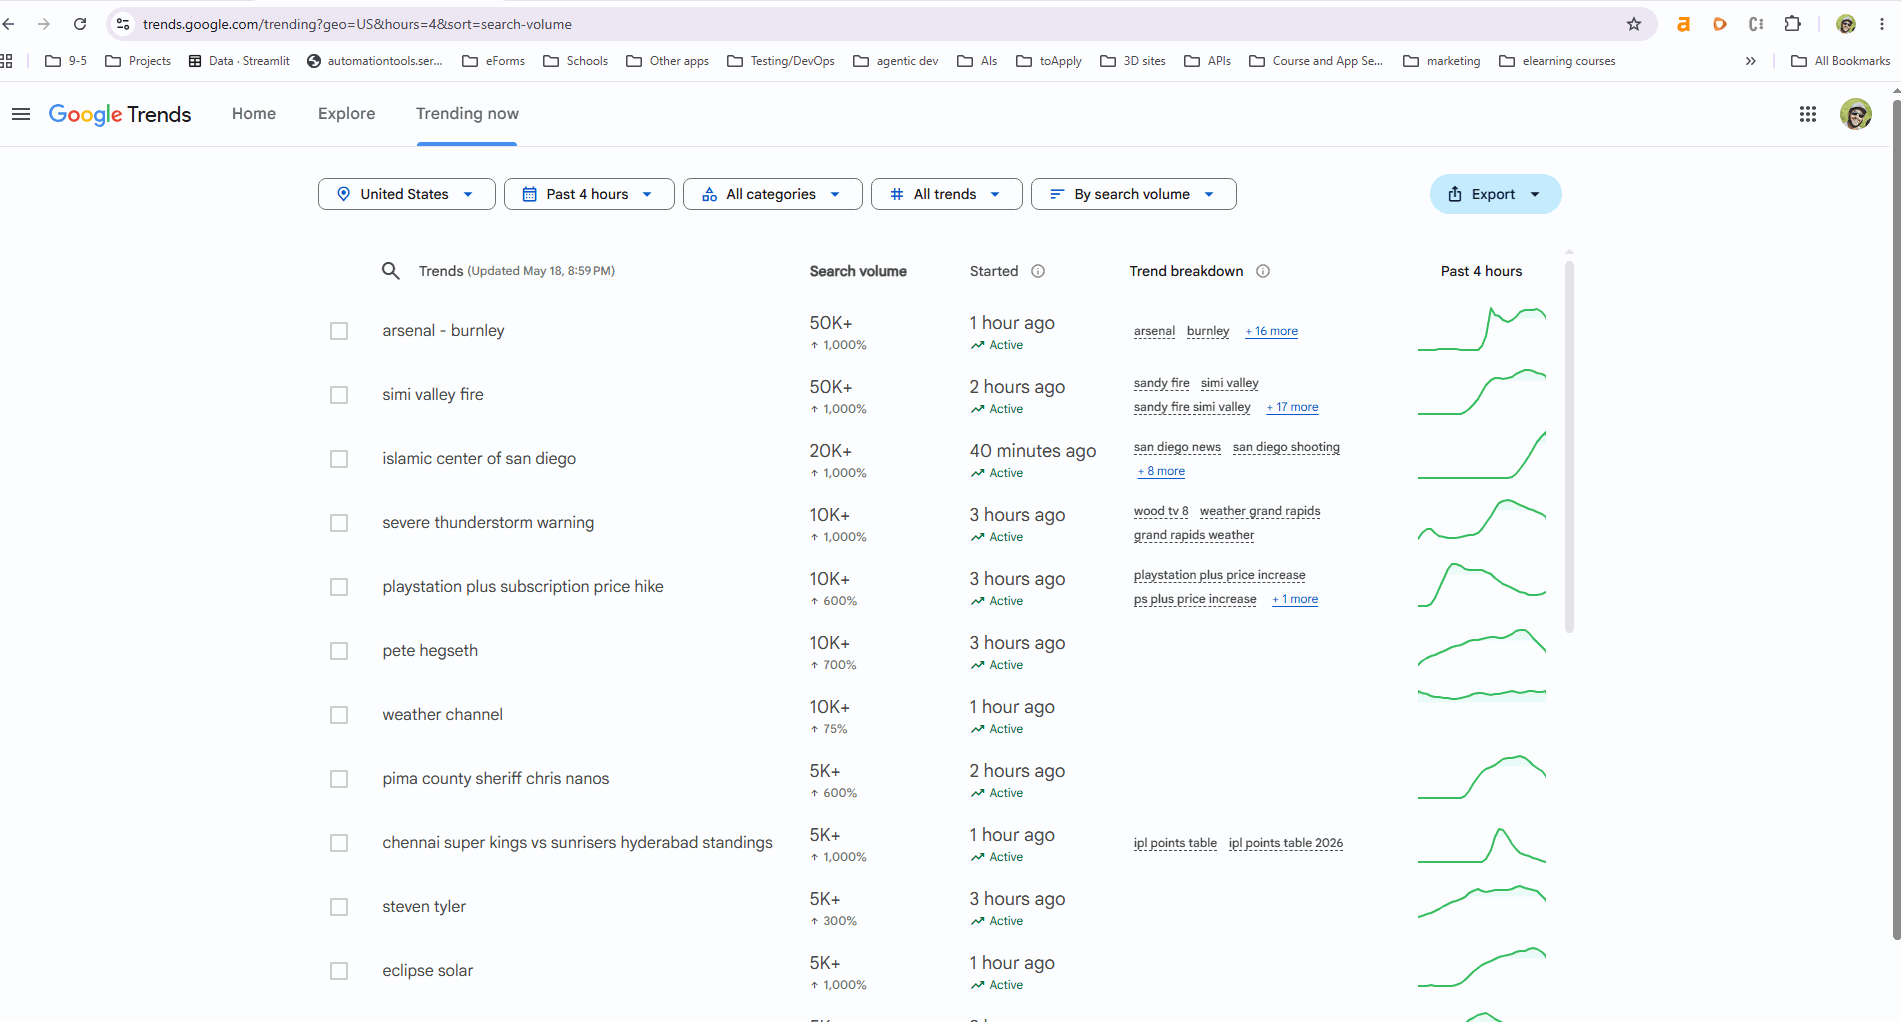Open the arsenal - burnley sparkline chart
Image resolution: width=1901 pixels, height=1022 pixels.
pyautogui.click(x=1482, y=330)
